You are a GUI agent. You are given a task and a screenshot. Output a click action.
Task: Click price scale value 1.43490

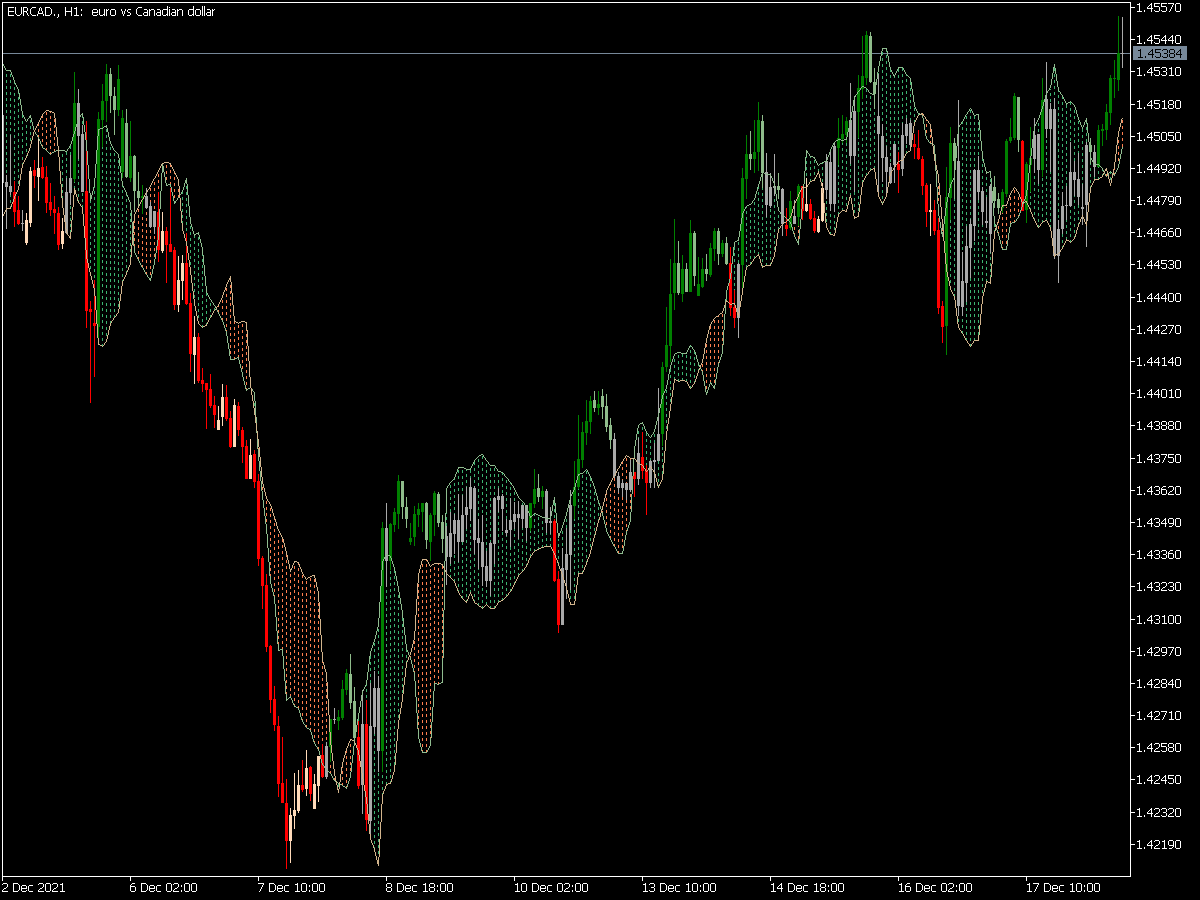pos(1159,522)
